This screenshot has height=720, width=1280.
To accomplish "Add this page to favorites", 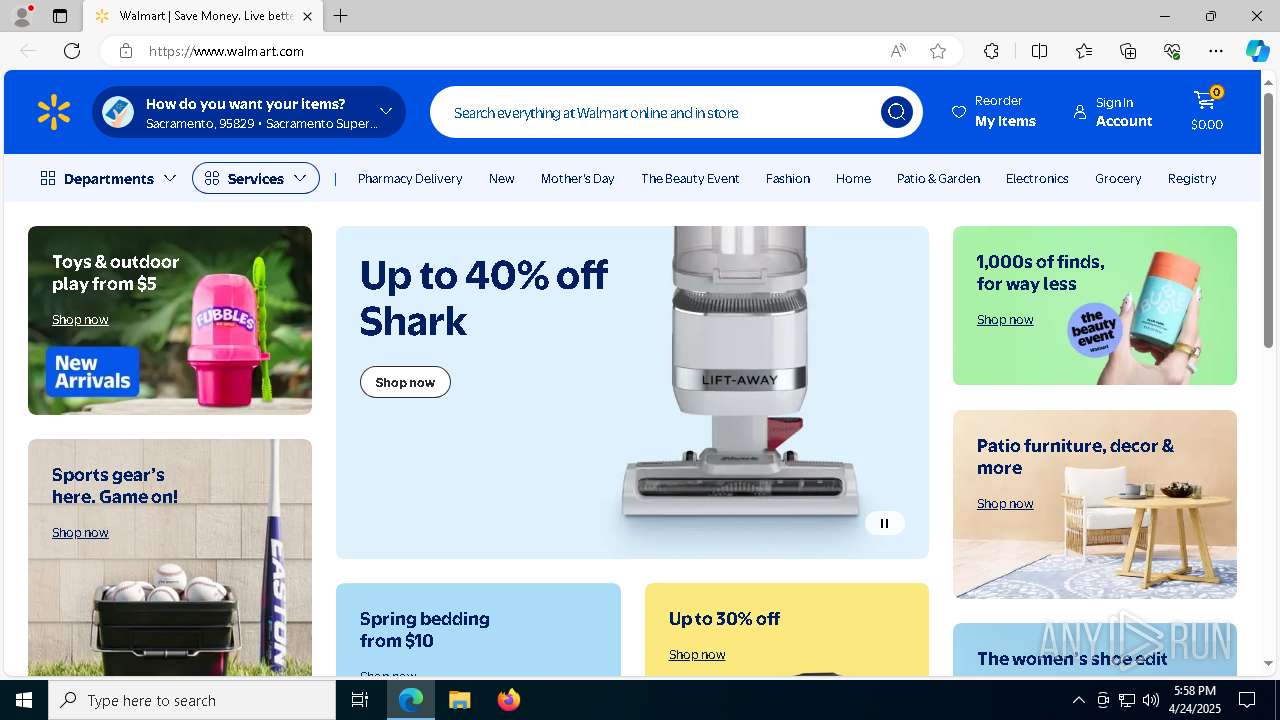I will click(x=938, y=51).
